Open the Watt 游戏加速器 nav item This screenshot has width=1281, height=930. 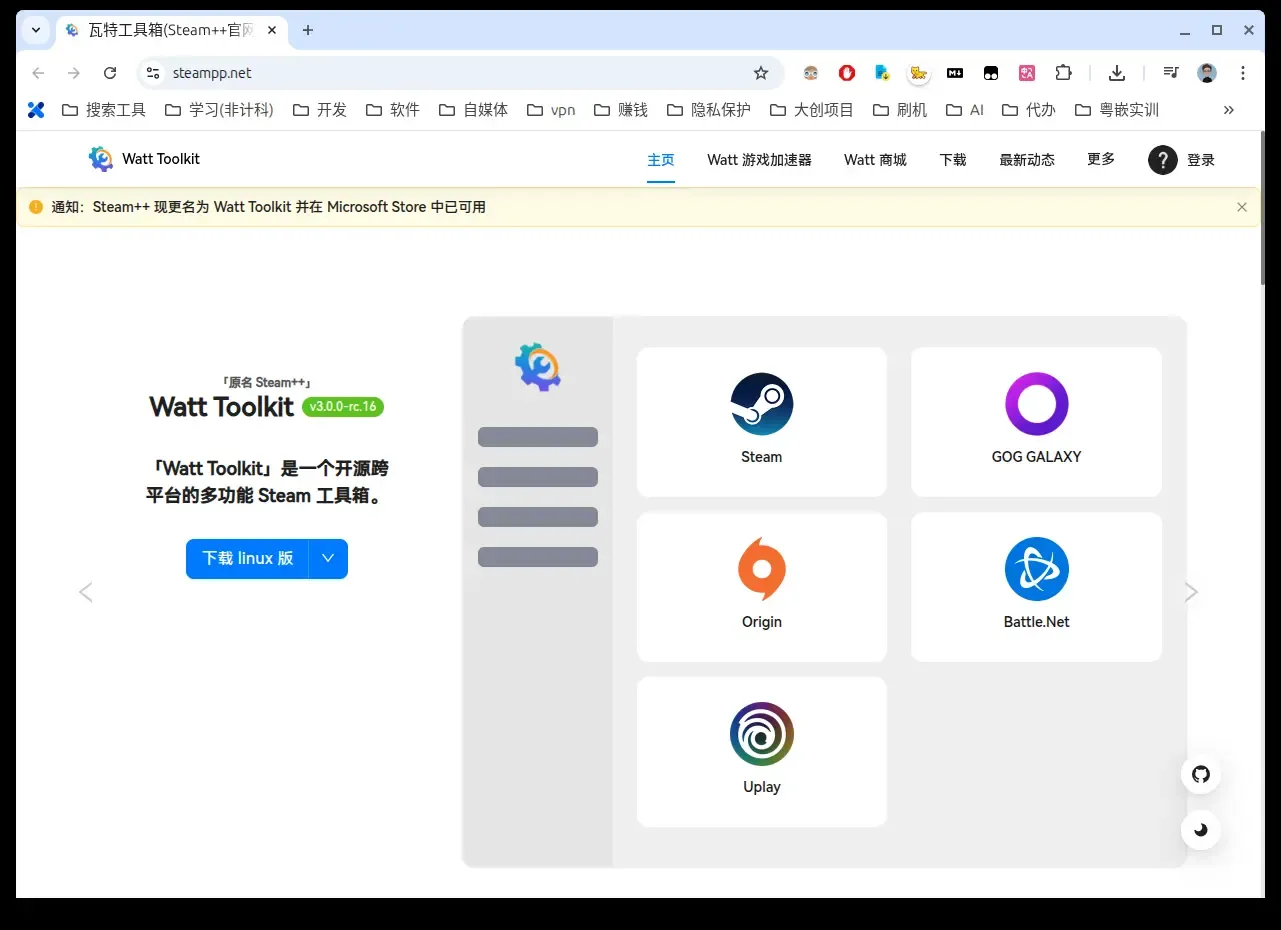click(x=759, y=160)
